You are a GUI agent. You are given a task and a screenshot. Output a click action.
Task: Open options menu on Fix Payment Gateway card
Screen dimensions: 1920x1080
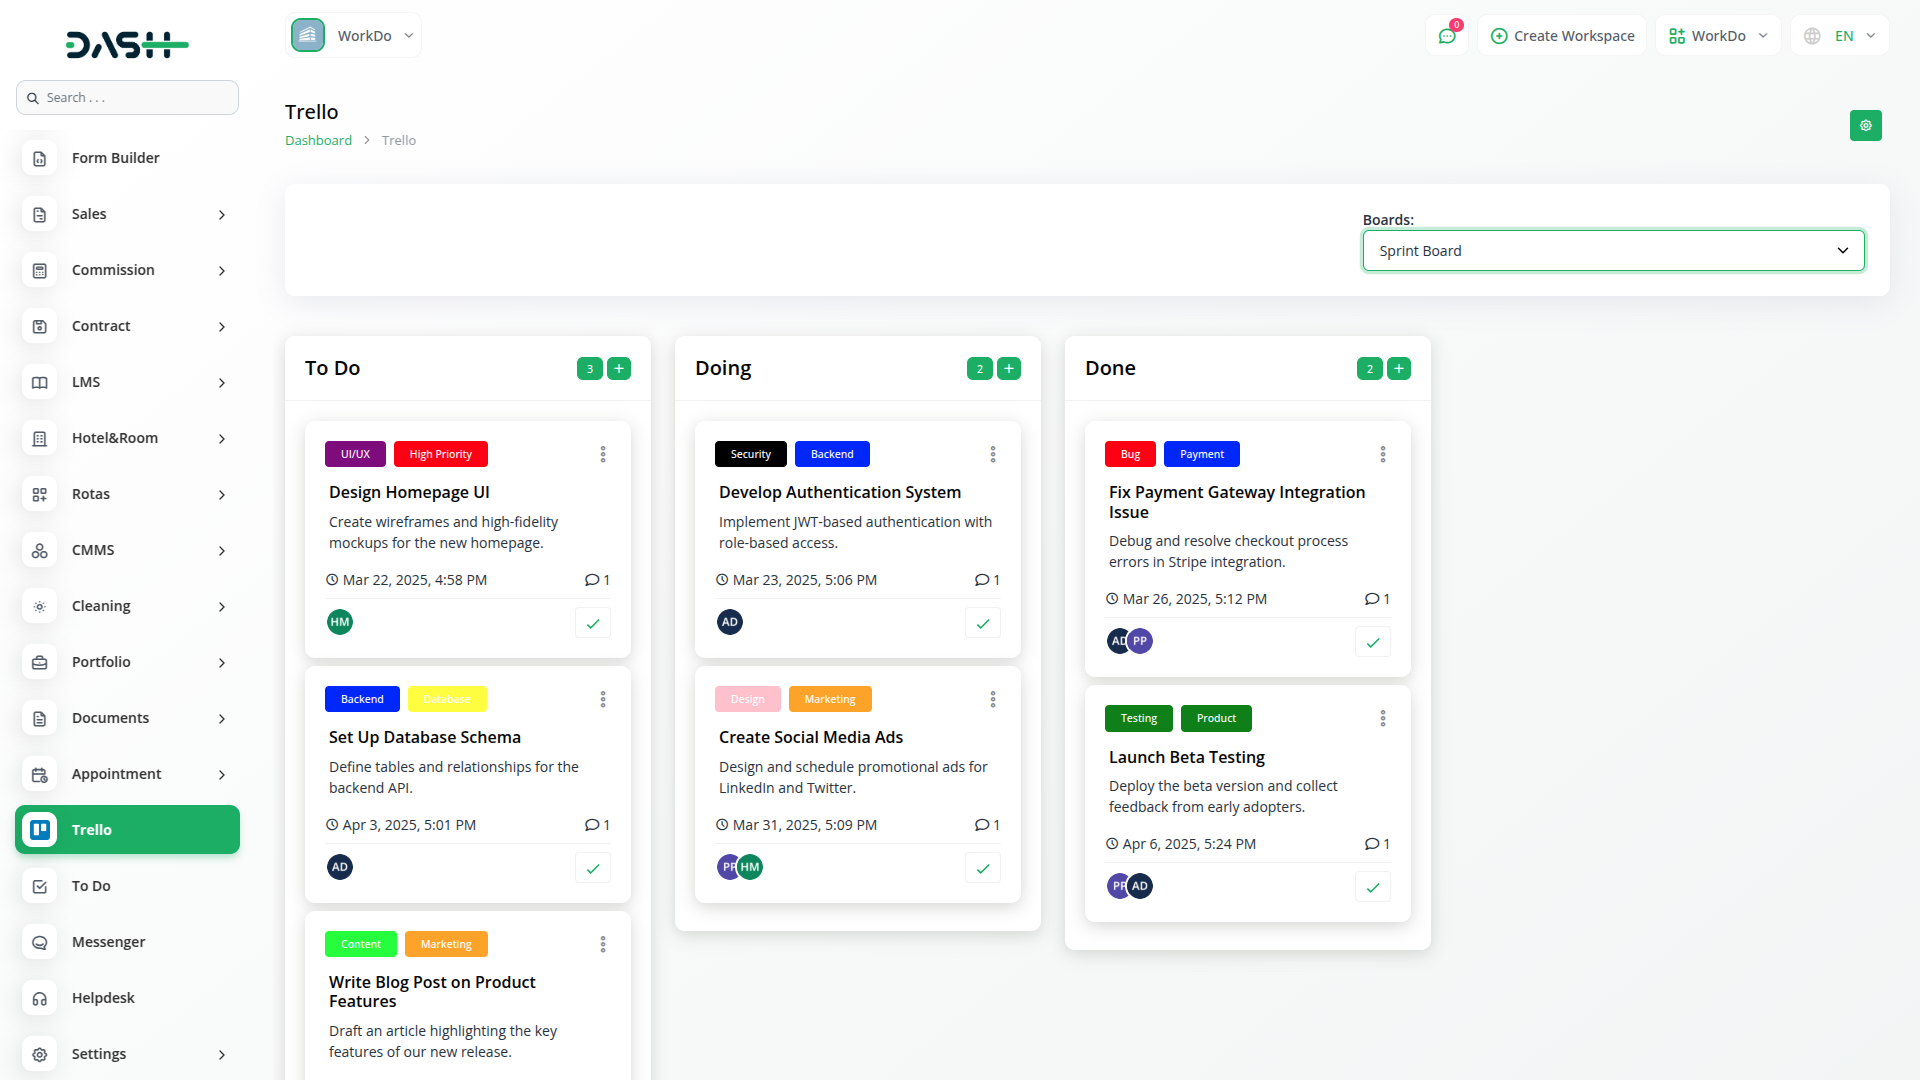pos(1383,454)
